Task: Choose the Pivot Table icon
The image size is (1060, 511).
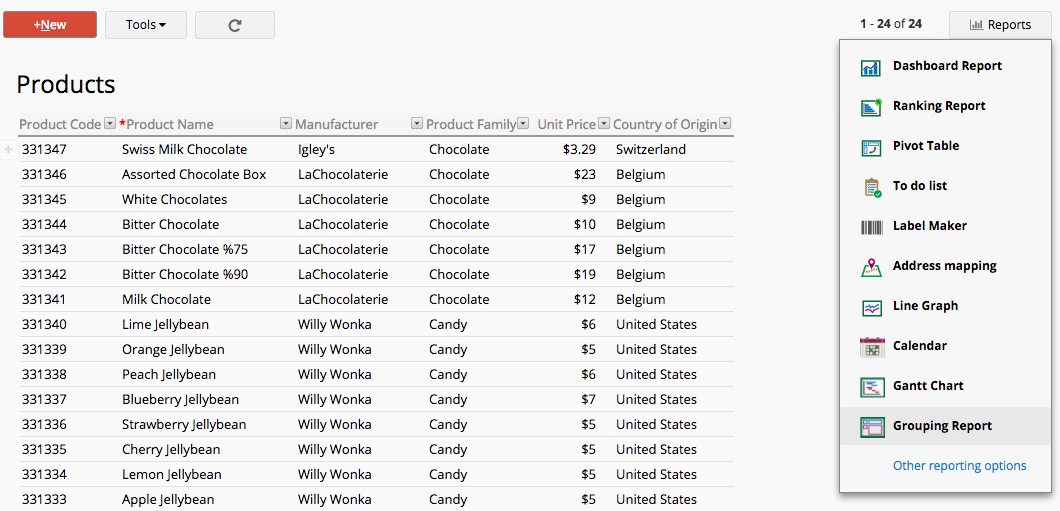Action: (x=871, y=147)
